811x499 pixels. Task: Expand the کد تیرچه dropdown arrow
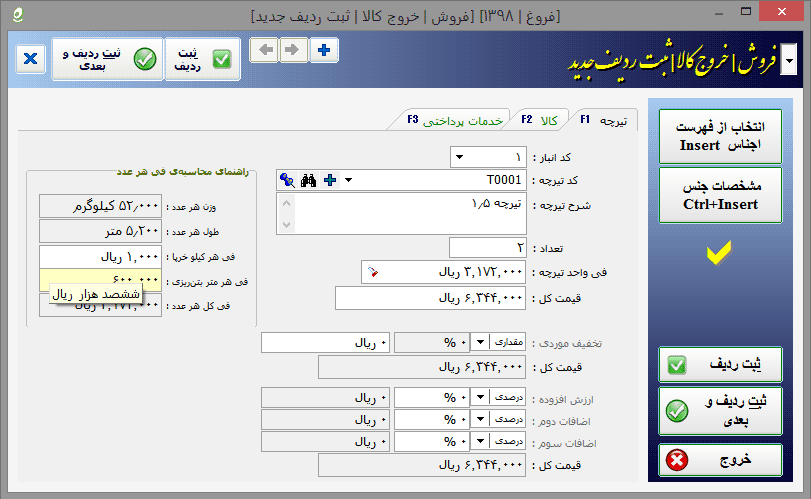[x=348, y=180]
